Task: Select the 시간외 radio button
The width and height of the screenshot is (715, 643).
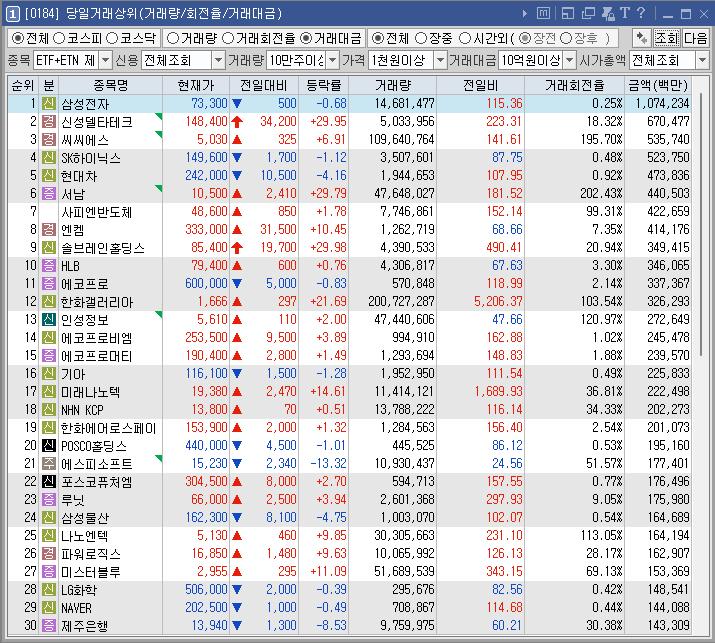Action: 465,38
